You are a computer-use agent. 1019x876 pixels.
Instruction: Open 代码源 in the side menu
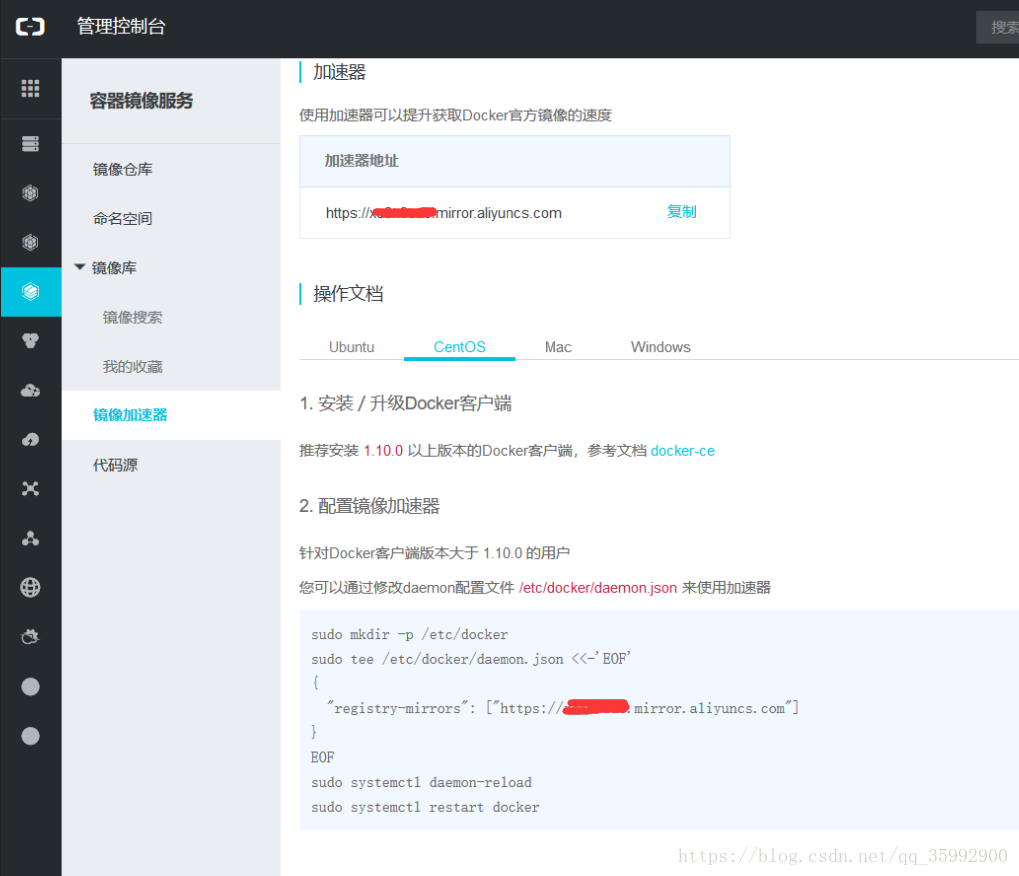click(115, 465)
